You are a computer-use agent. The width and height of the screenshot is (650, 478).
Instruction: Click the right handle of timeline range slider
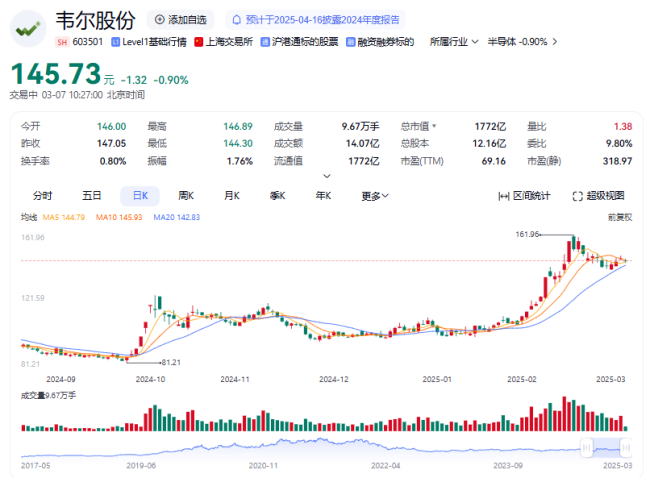(626, 448)
